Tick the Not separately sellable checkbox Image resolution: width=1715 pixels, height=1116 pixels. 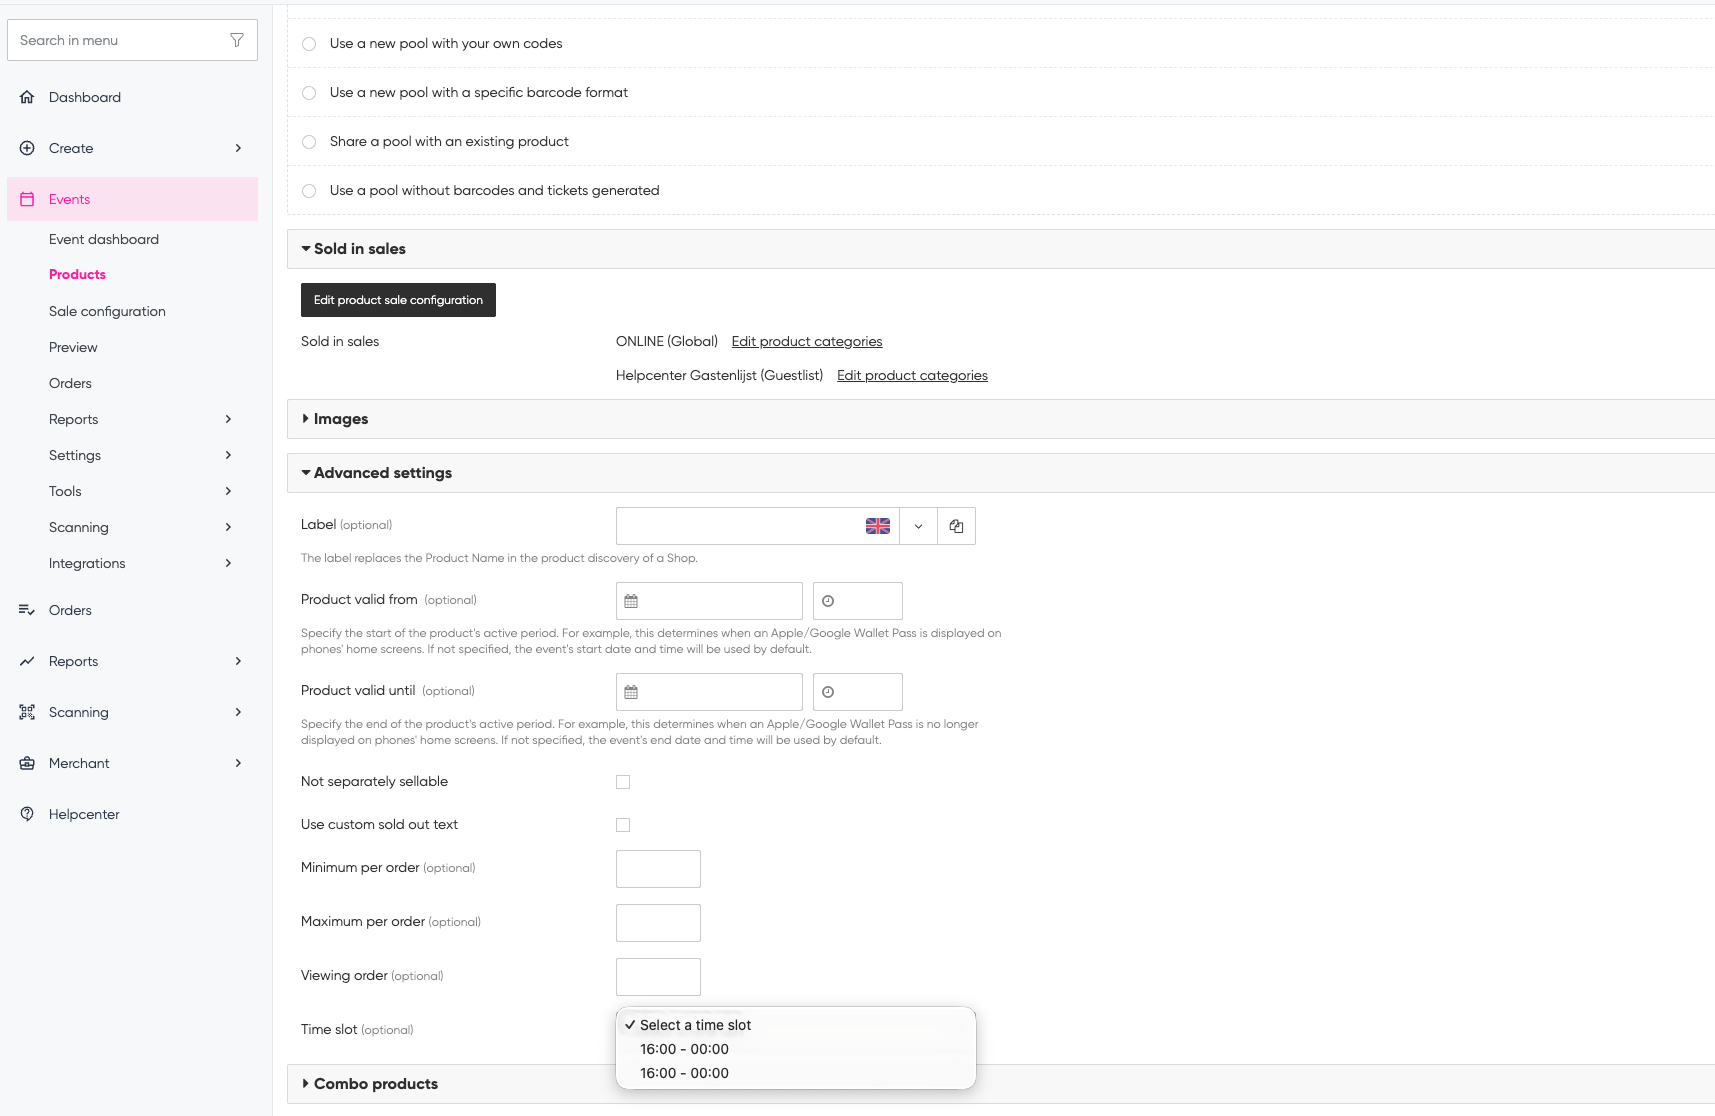pyautogui.click(x=623, y=782)
